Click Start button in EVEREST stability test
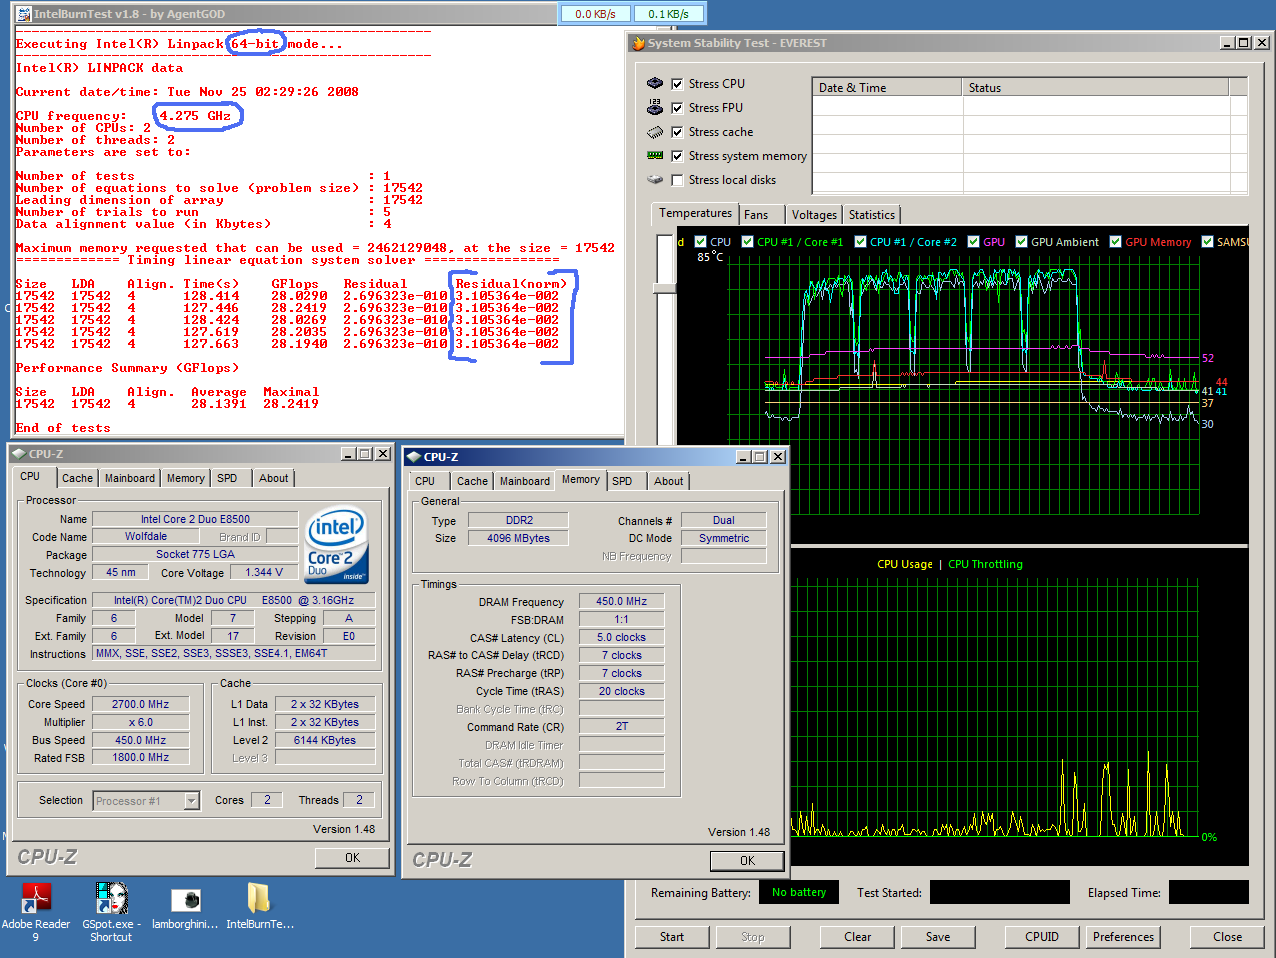 (x=672, y=937)
